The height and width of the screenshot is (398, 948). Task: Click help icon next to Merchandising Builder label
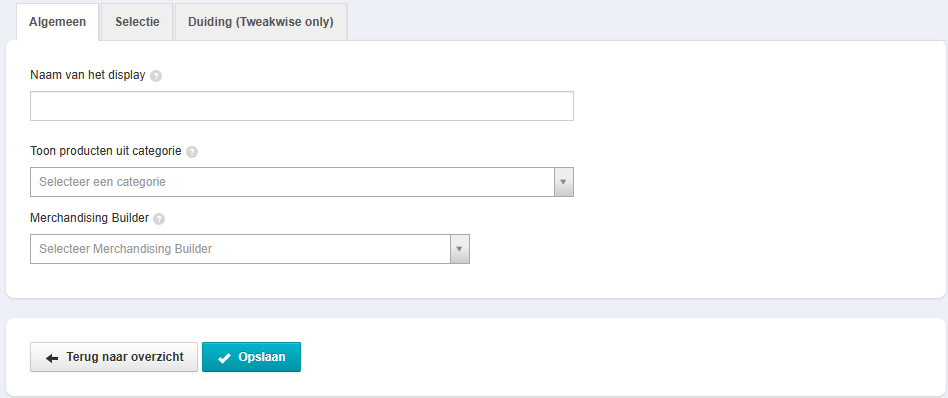[159, 219]
